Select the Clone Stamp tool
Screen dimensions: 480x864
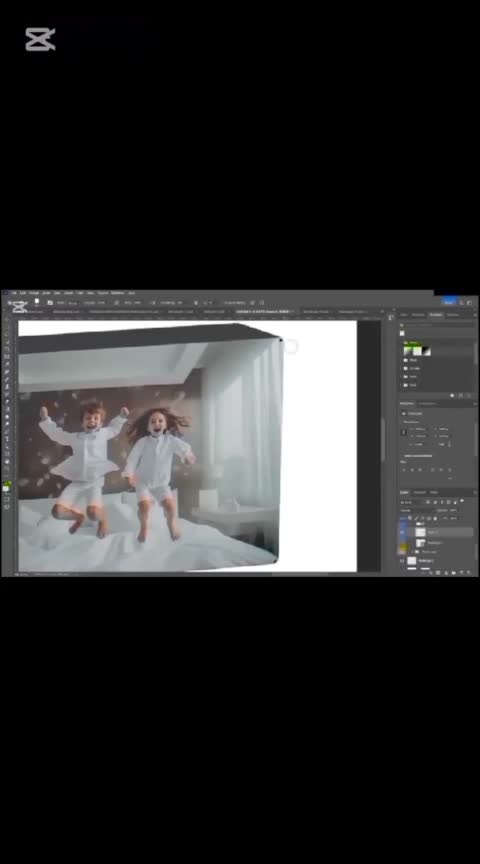coord(7,386)
